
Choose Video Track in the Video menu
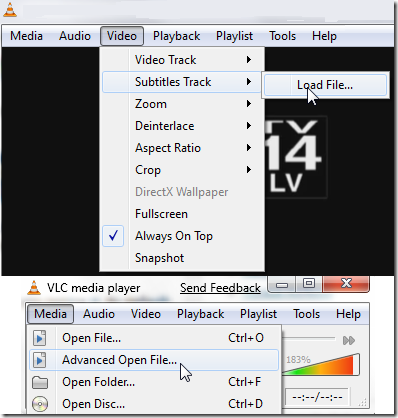[x=182, y=60]
